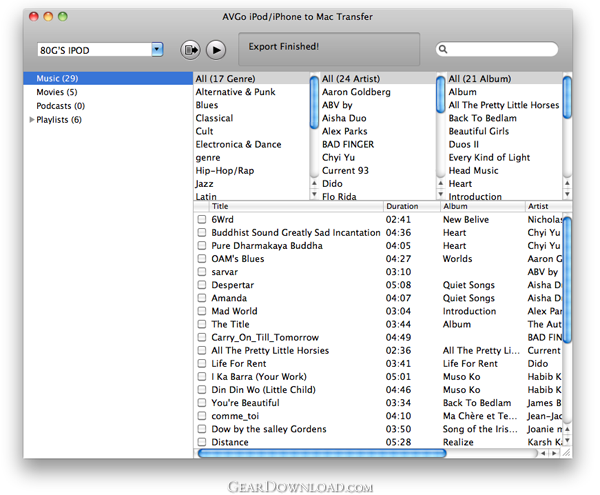Filter by Alternative & Punk genre

pyautogui.click(x=235, y=92)
